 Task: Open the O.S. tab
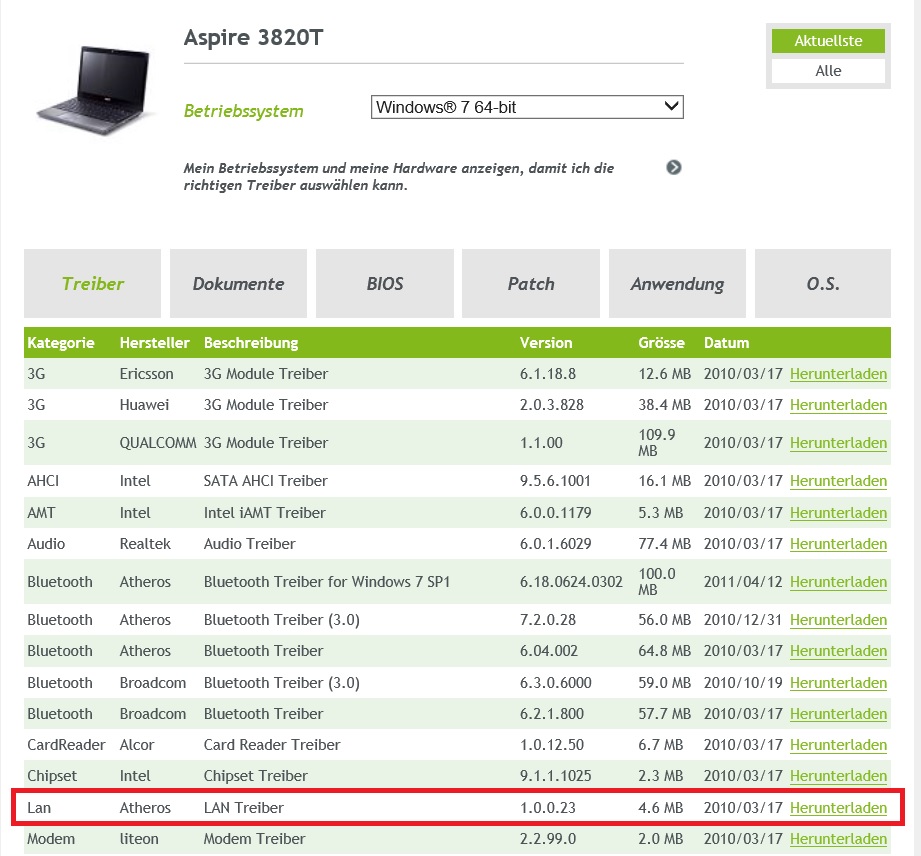point(823,284)
